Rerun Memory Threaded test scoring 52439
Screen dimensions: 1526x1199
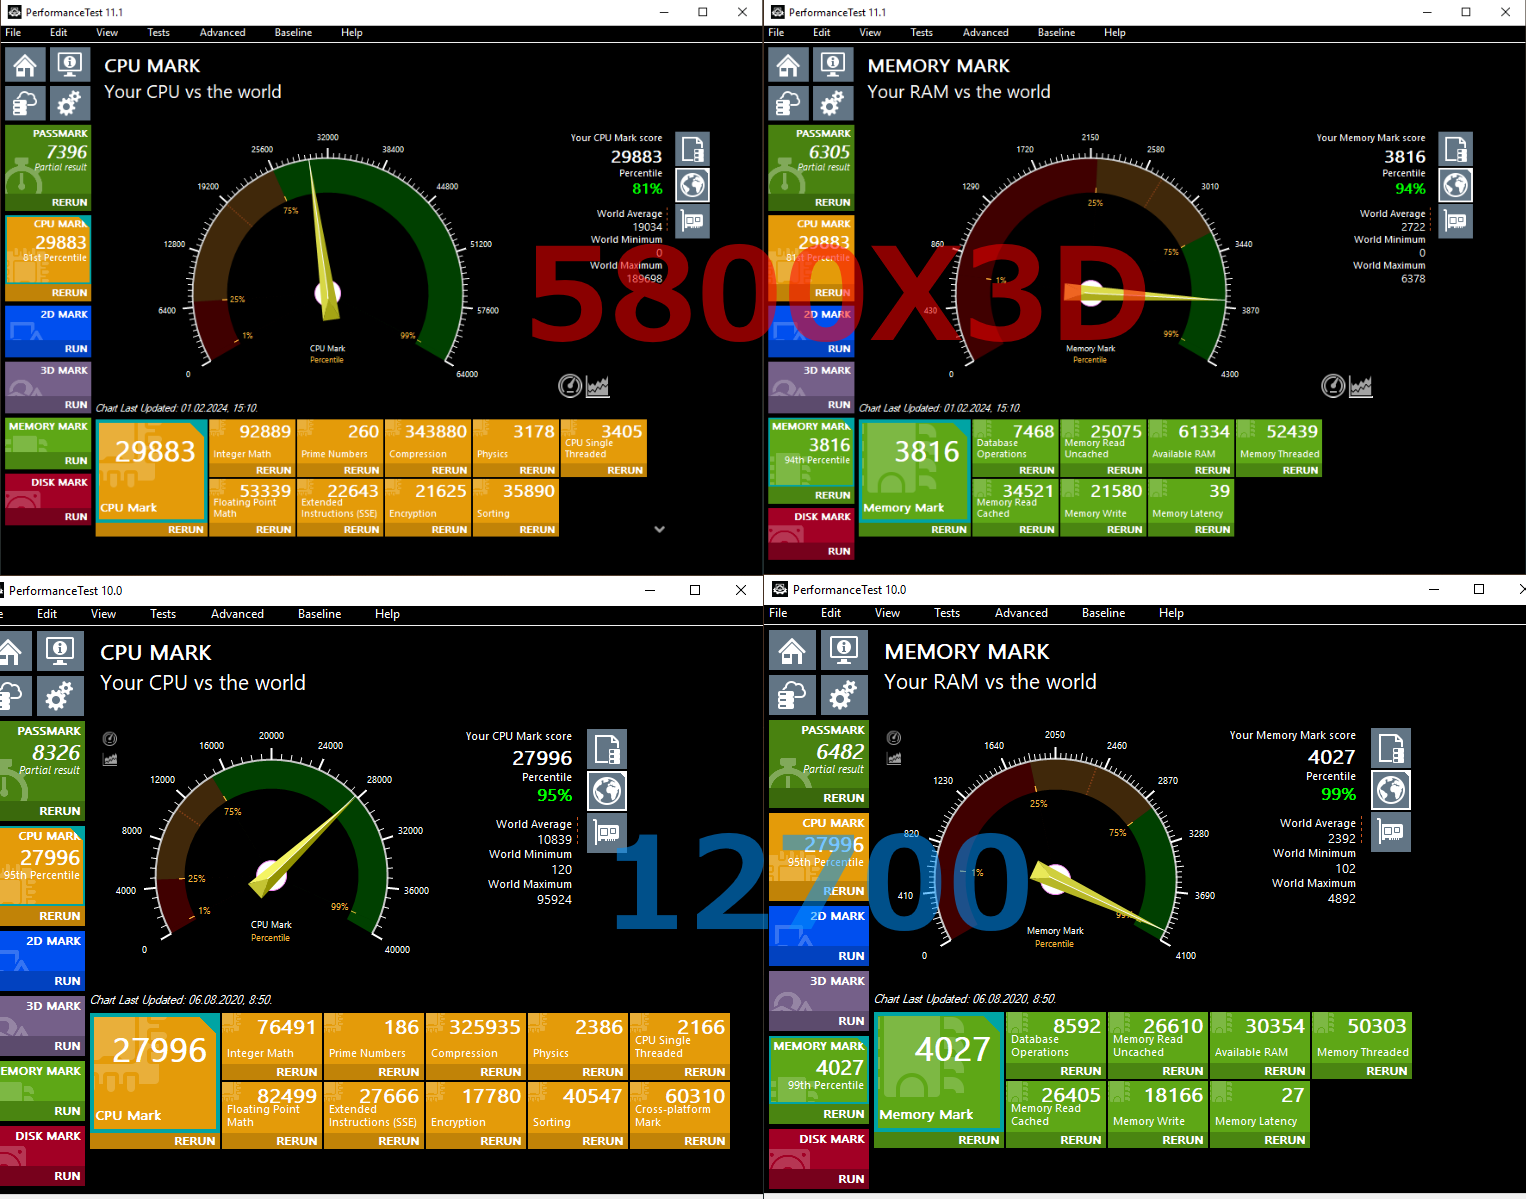(1300, 470)
